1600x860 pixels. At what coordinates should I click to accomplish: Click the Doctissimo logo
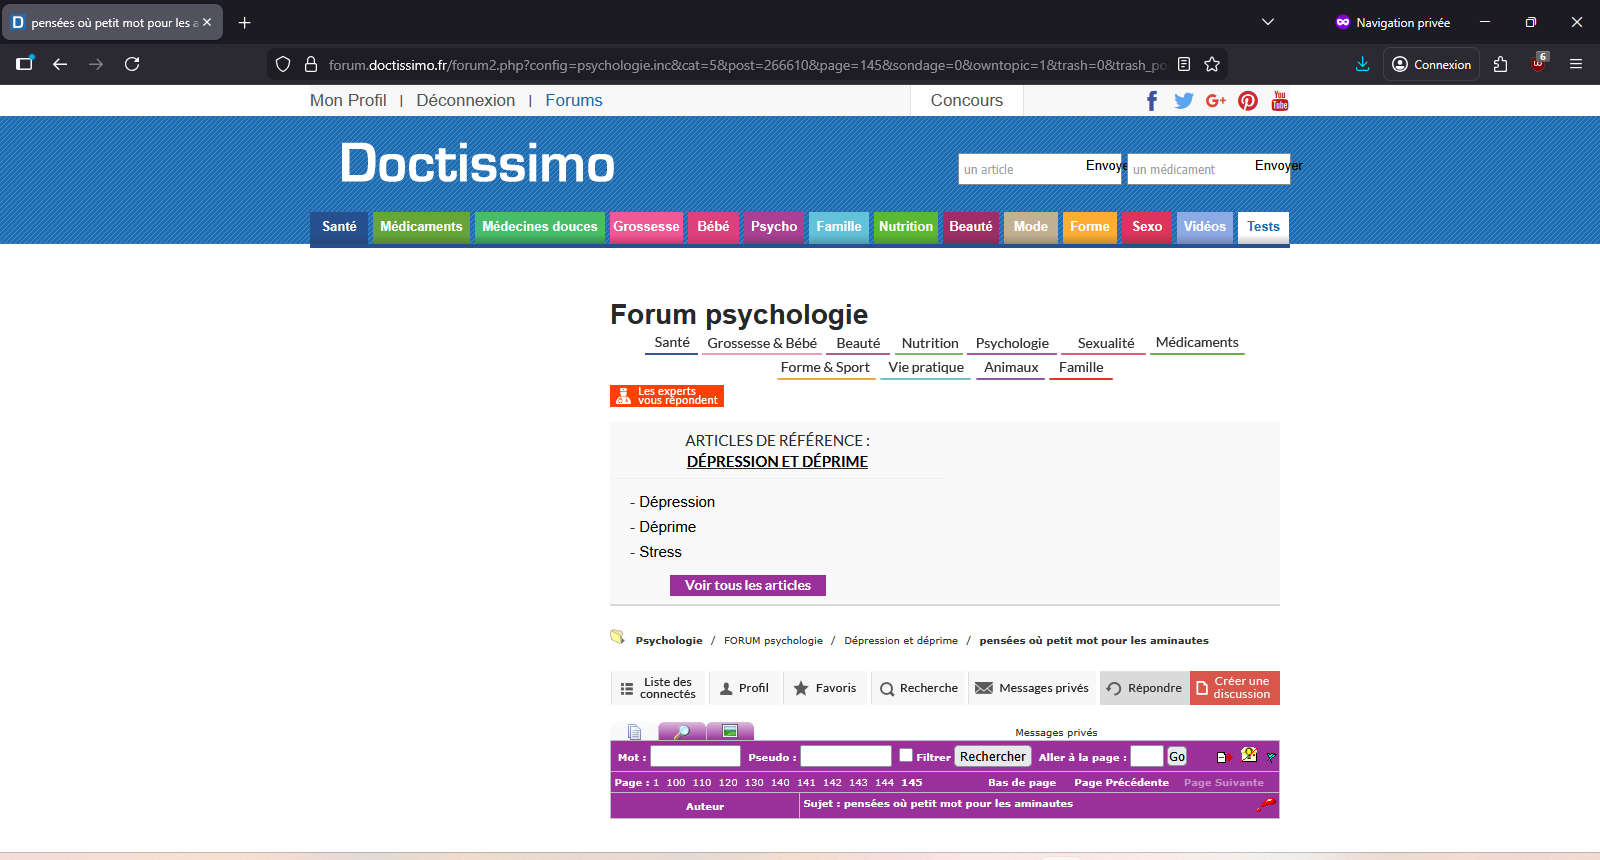click(x=477, y=163)
